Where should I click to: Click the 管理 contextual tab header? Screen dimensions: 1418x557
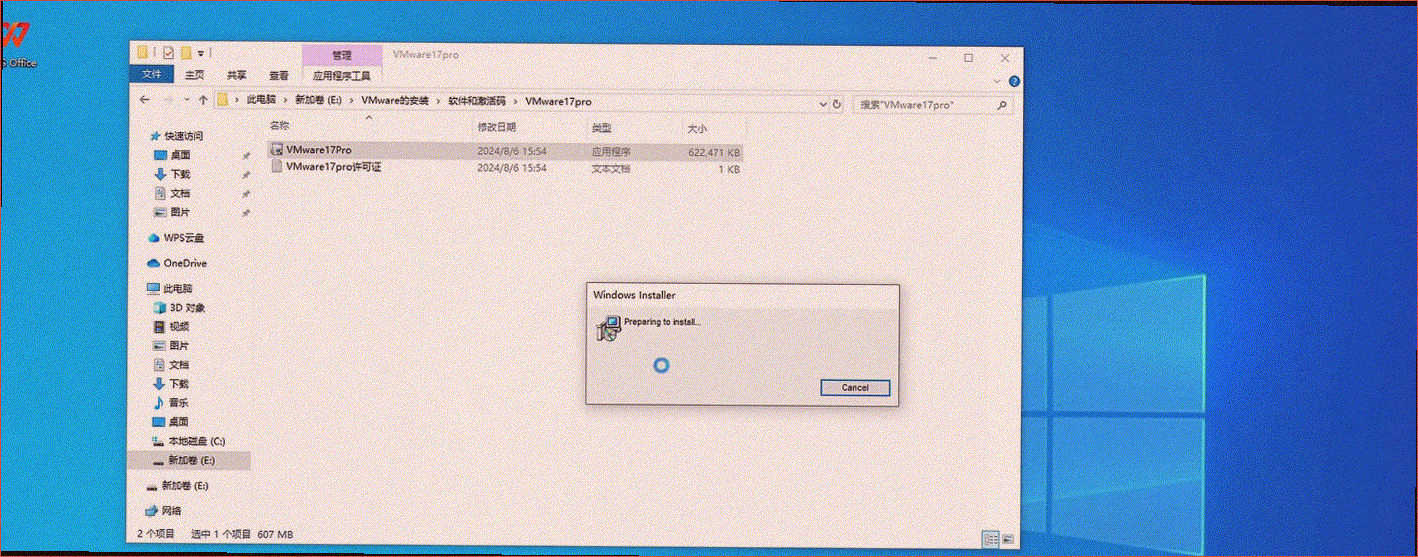[342, 55]
